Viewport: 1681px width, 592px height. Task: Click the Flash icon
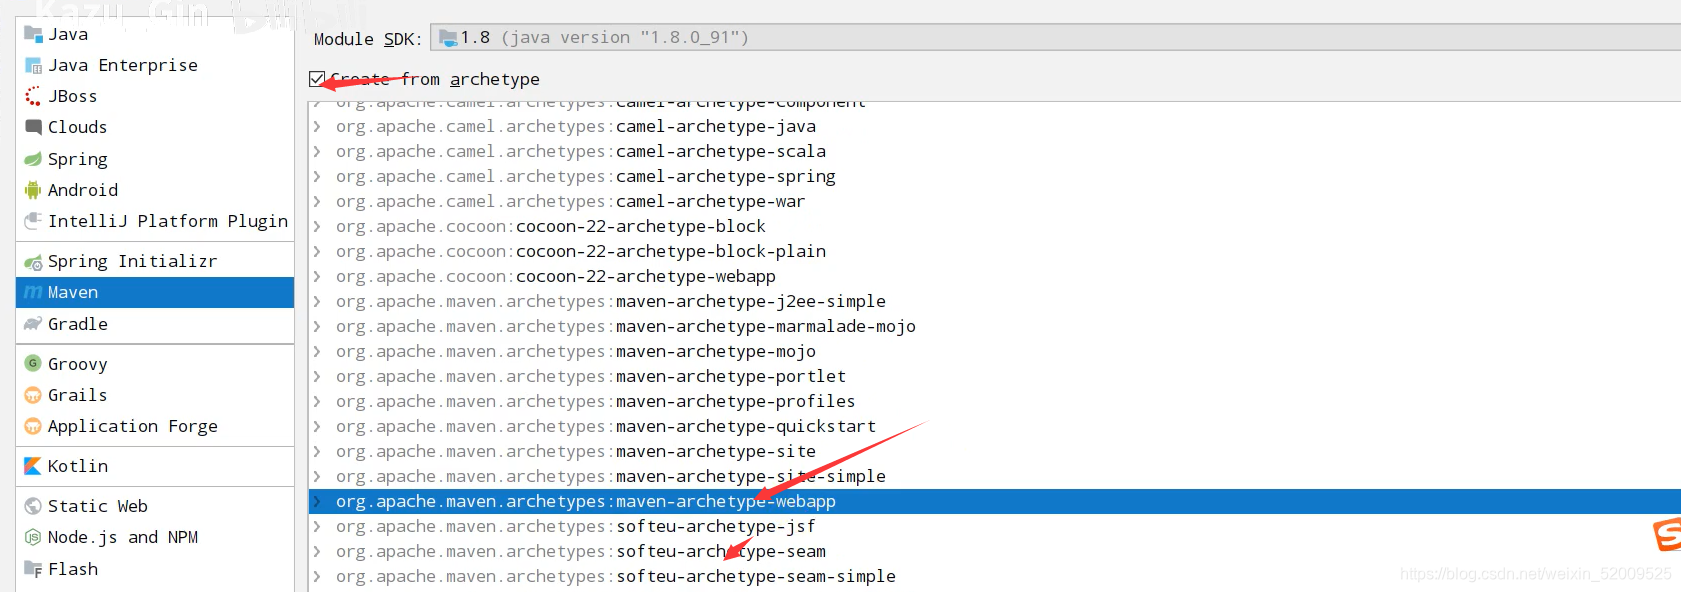pyautogui.click(x=33, y=569)
